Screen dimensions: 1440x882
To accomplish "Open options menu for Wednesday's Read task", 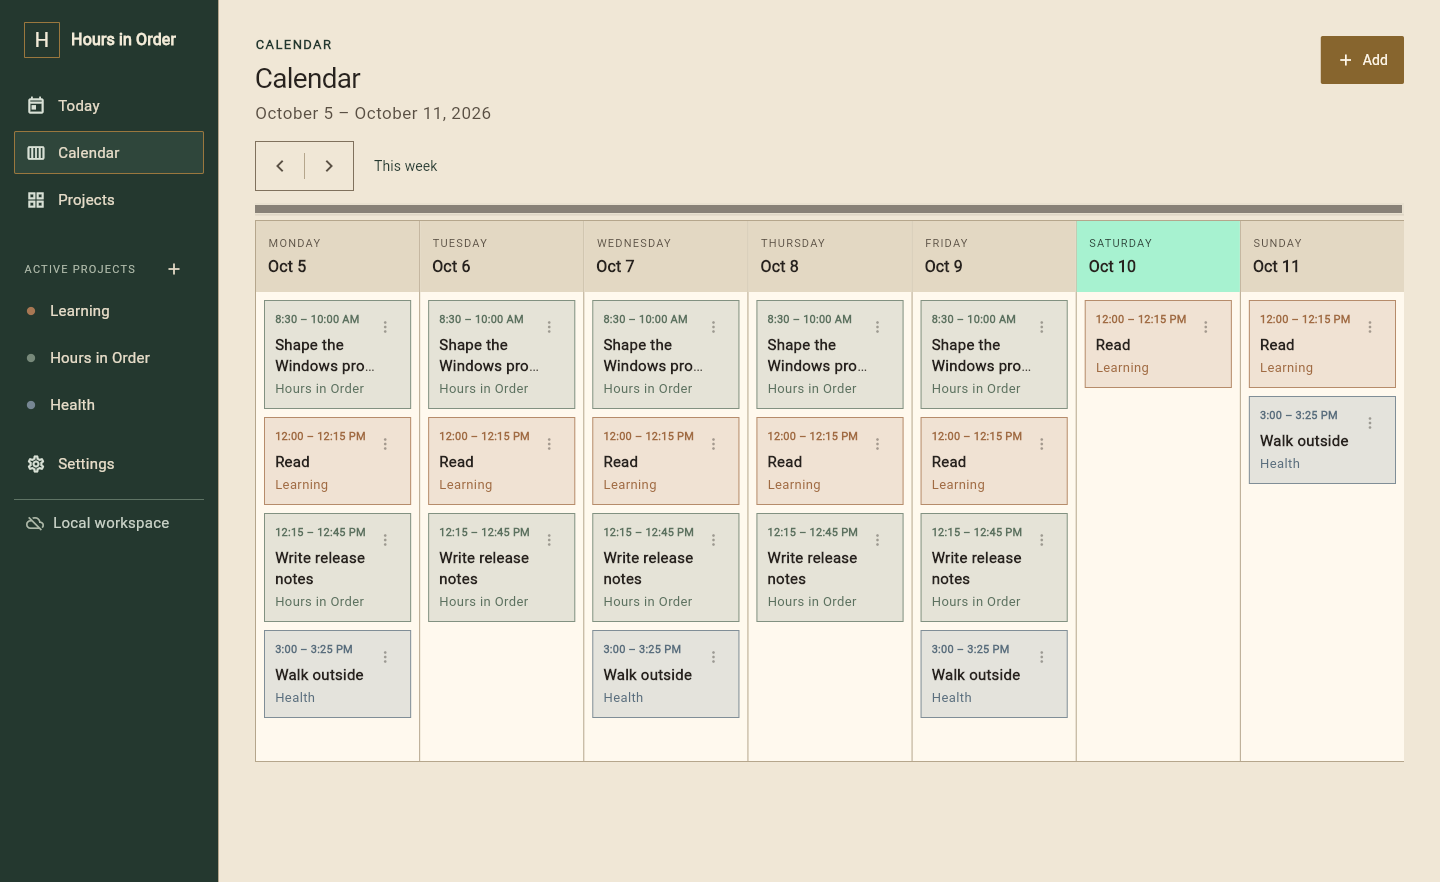I will 713,444.
